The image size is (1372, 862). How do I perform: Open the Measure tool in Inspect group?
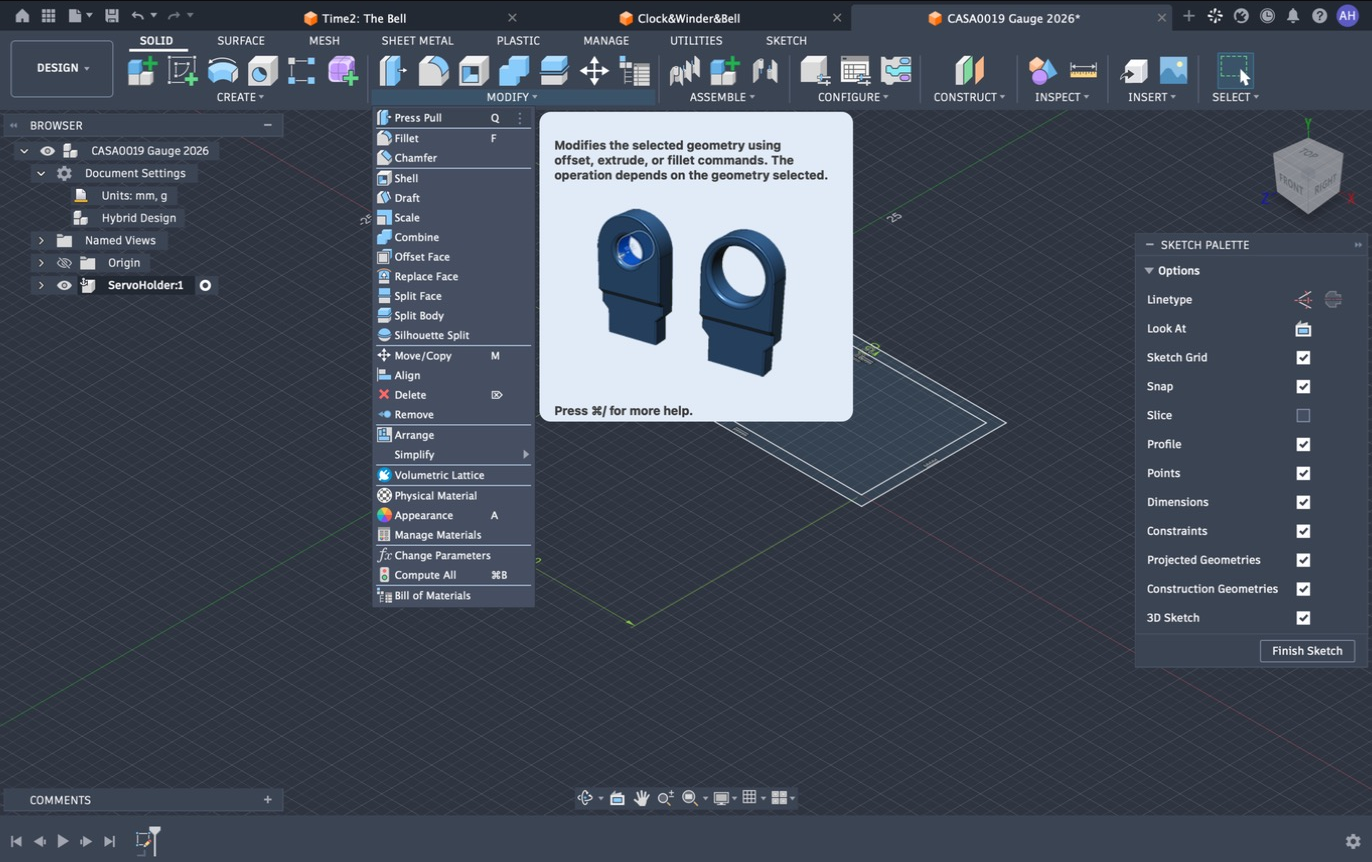tap(1083, 70)
